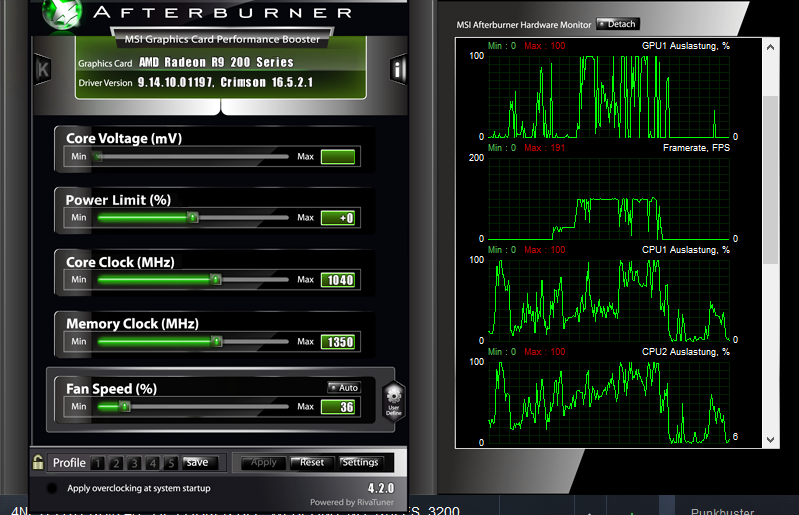Image resolution: width=799 pixels, height=515 pixels.
Task: Click the Core Clock 1040 value field
Action: [338, 280]
